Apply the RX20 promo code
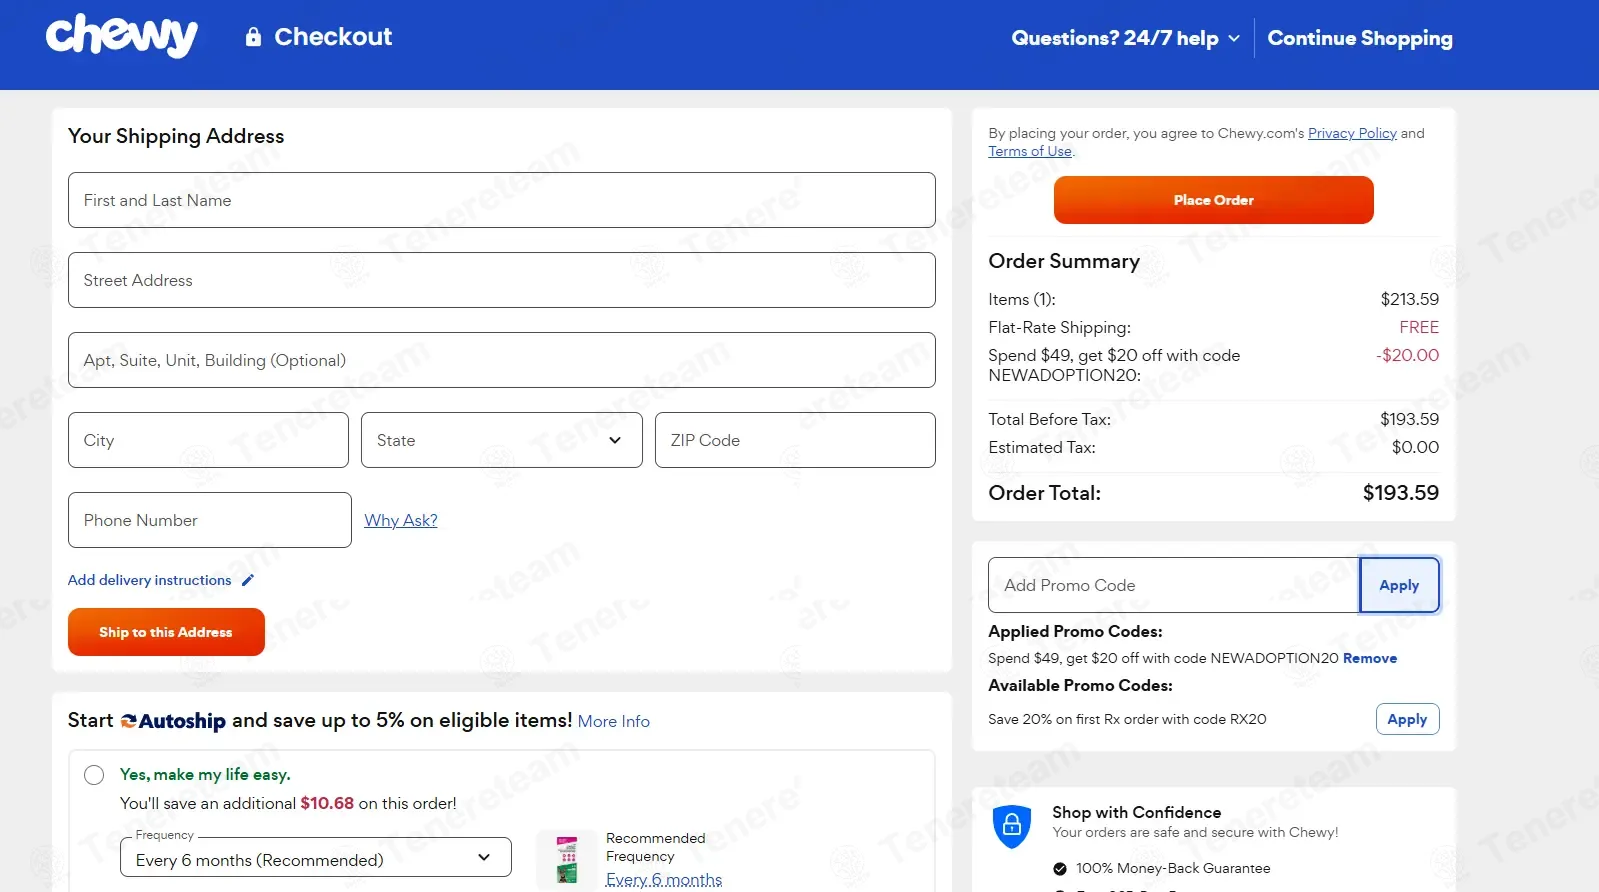This screenshot has width=1599, height=892. coord(1407,719)
